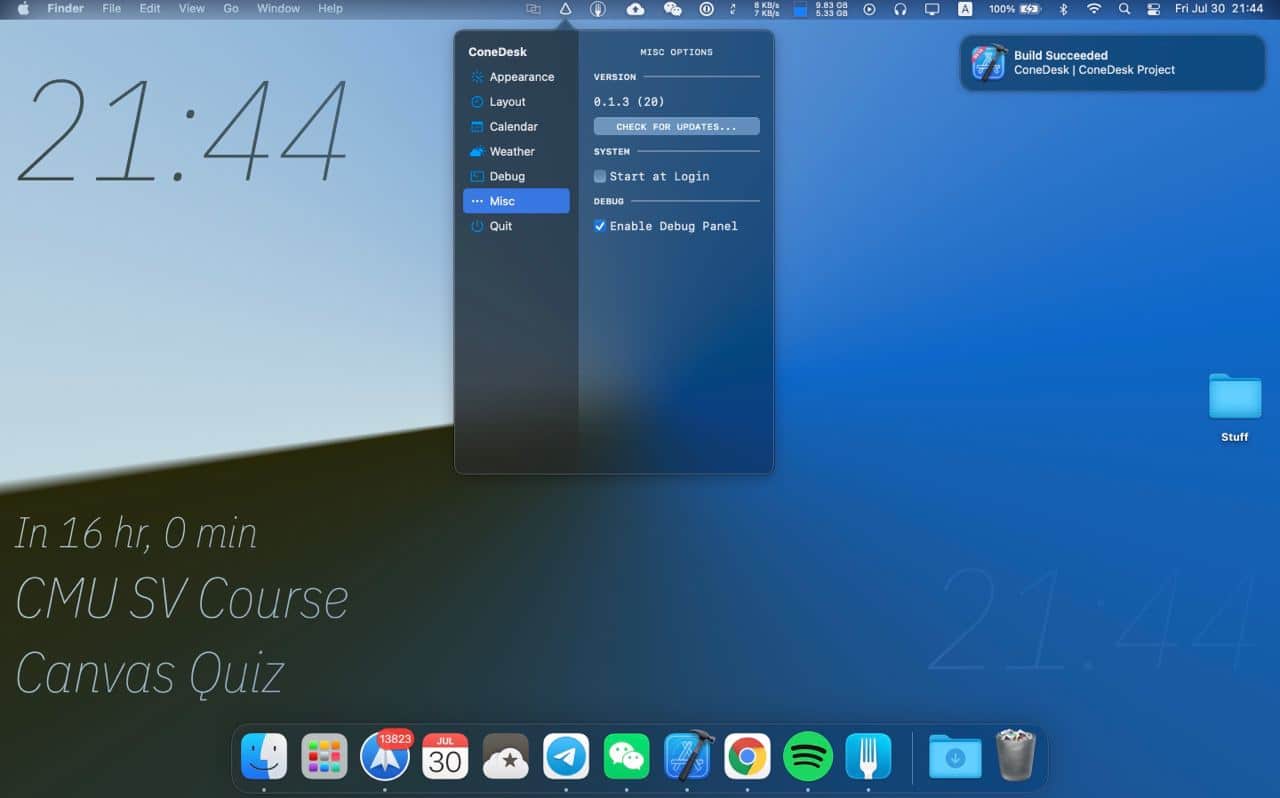Click the Bluetooth menu bar icon
The width and height of the screenshot is (1280, 798).
click(1063, 9)
